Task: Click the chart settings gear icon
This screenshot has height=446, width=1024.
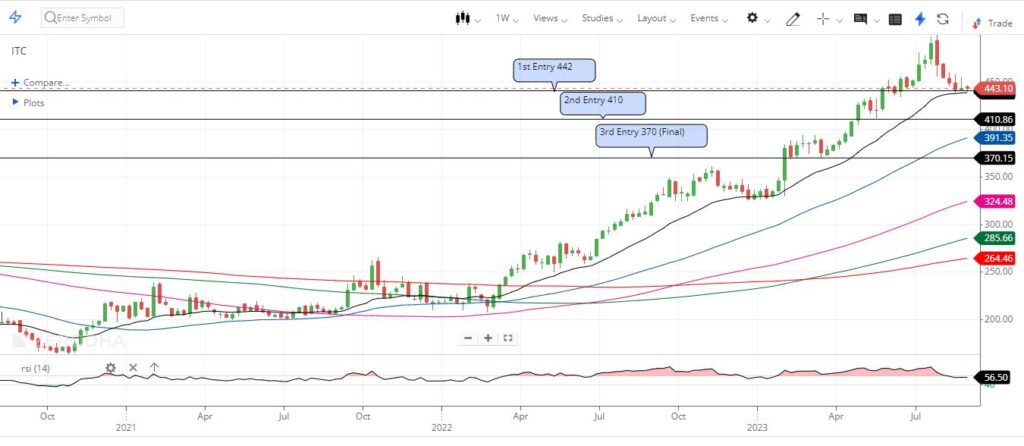Action: [752, 18]
